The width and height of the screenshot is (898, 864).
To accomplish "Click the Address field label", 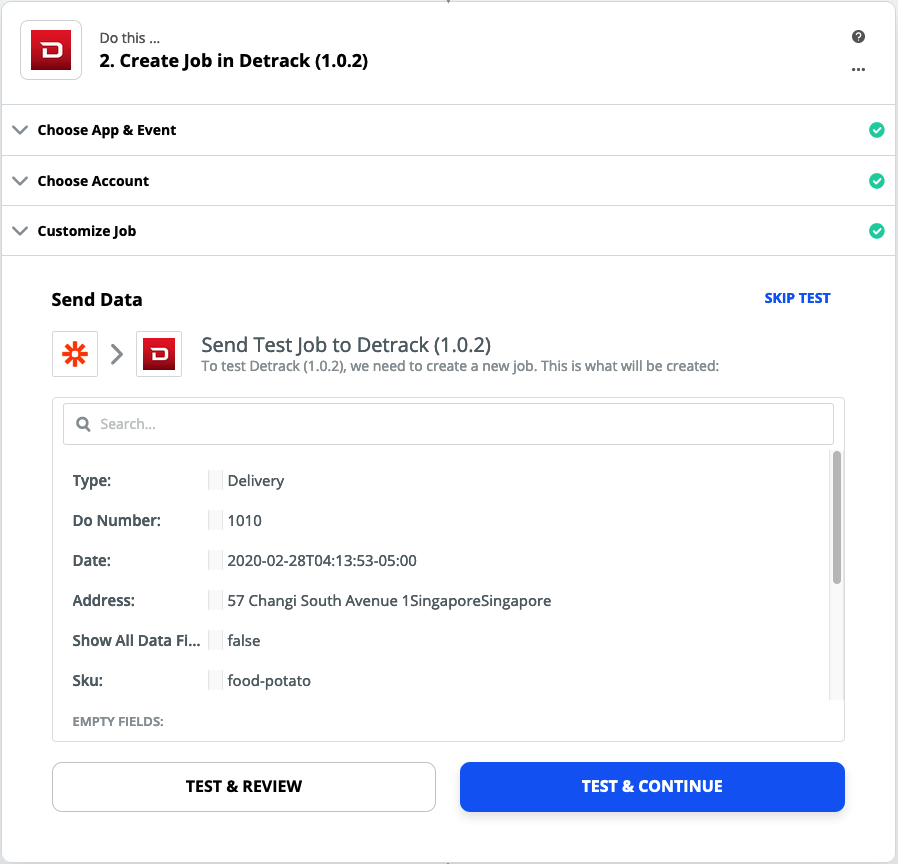I will click(x=103, y=600).
